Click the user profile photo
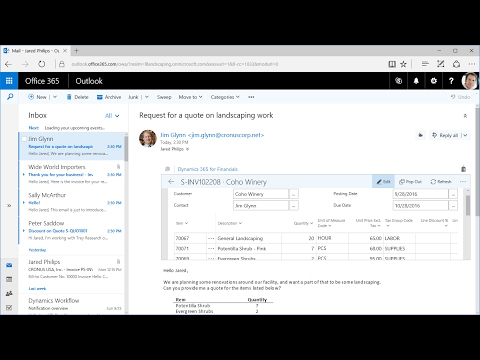This screenshot has height=360, width=480. 470,81
